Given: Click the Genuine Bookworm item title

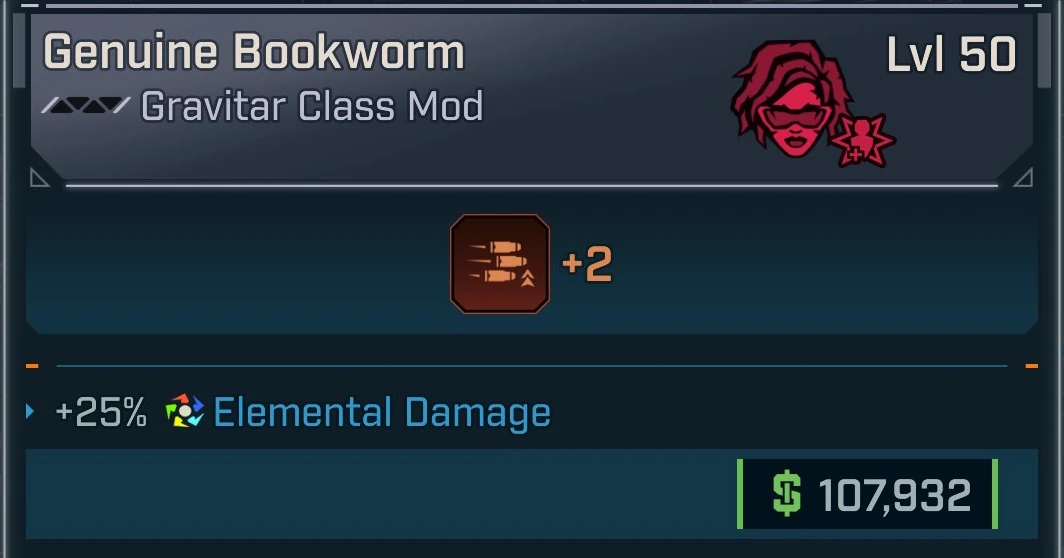Looking at the screenshot, I should [x=254, y=52].
